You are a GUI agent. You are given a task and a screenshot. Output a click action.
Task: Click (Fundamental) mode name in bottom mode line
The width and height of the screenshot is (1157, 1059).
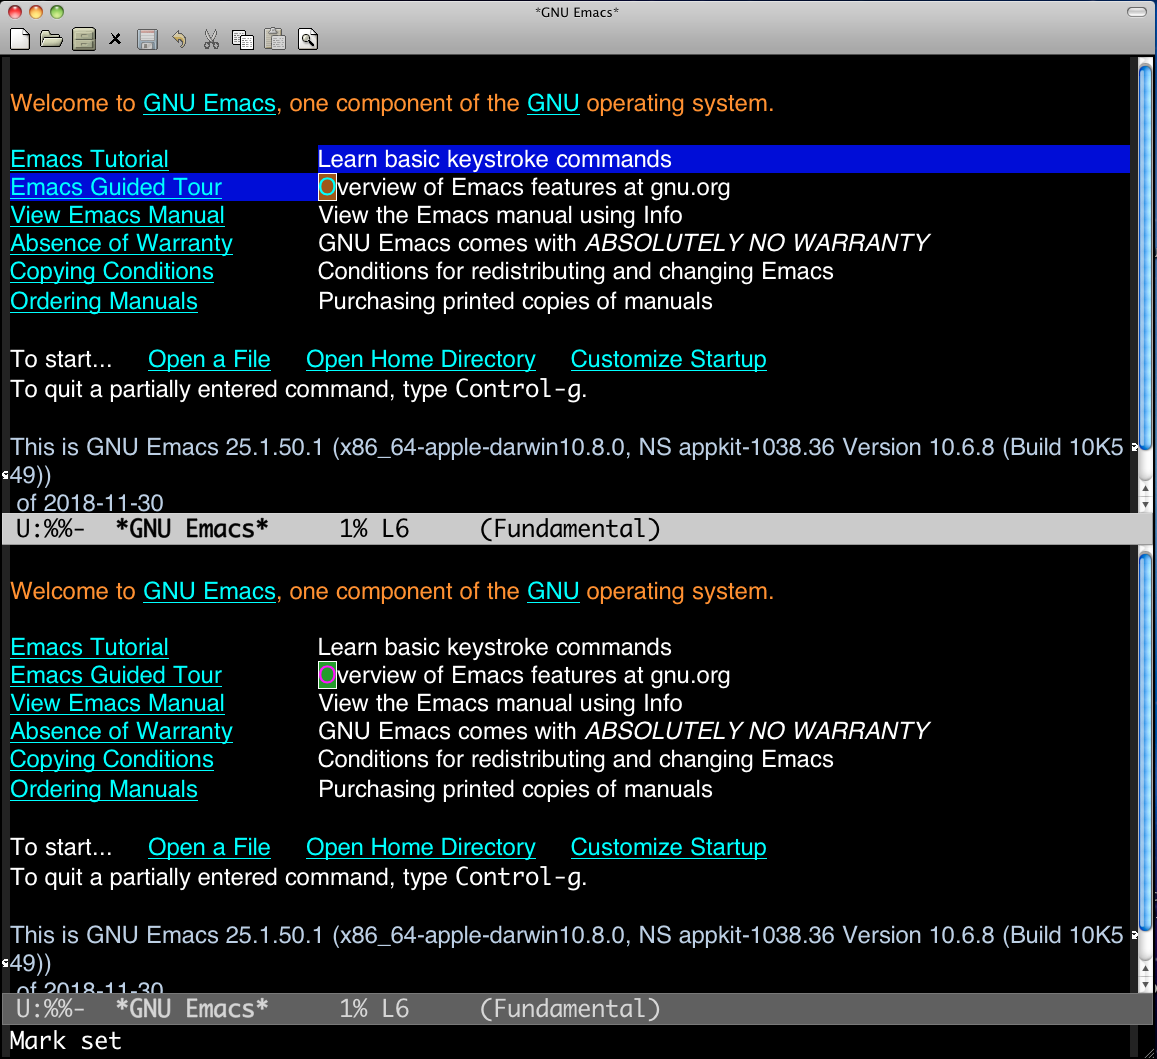pos(570,1009)
